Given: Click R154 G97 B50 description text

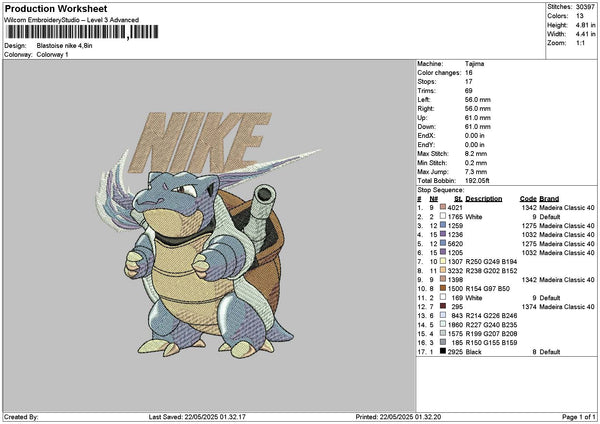Looking at the screenshot, I should click(488, 289).
